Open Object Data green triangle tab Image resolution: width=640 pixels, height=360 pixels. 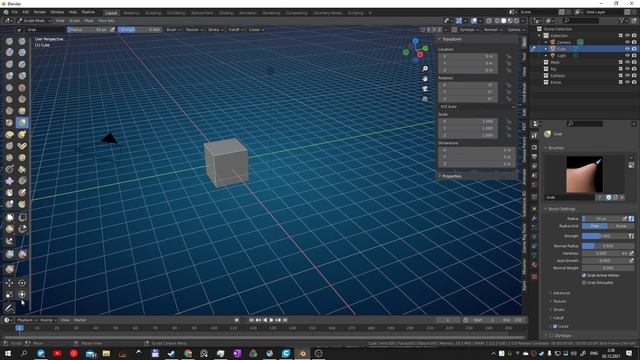click(534, 256)
